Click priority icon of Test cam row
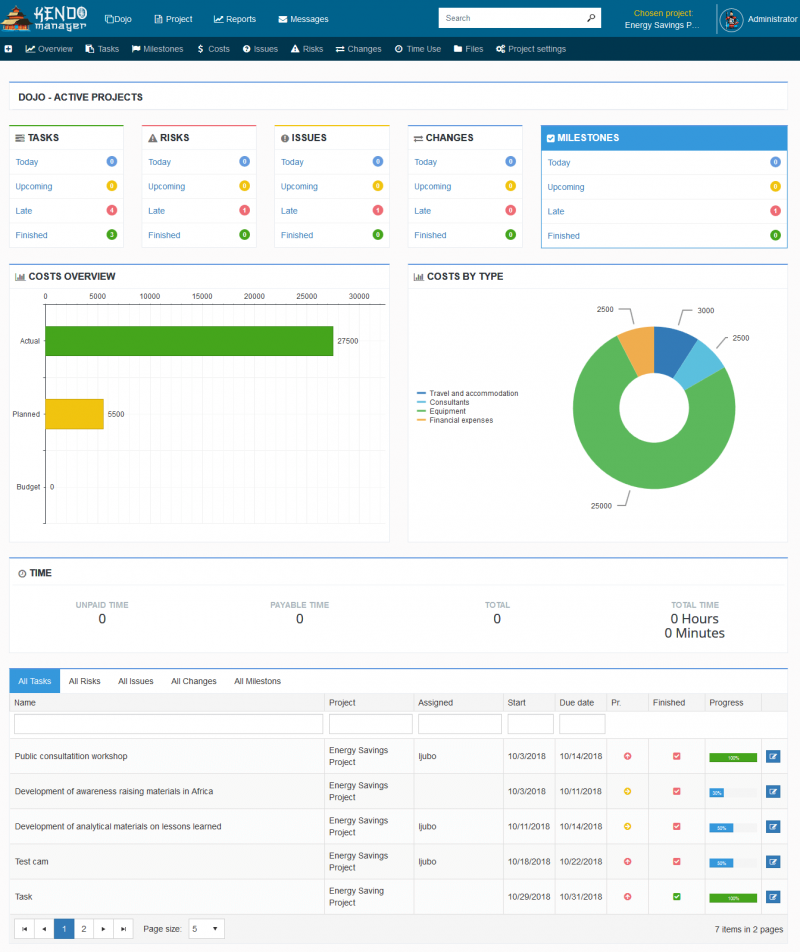Viewport: 800px width, 952px height. tap(628, 862)
